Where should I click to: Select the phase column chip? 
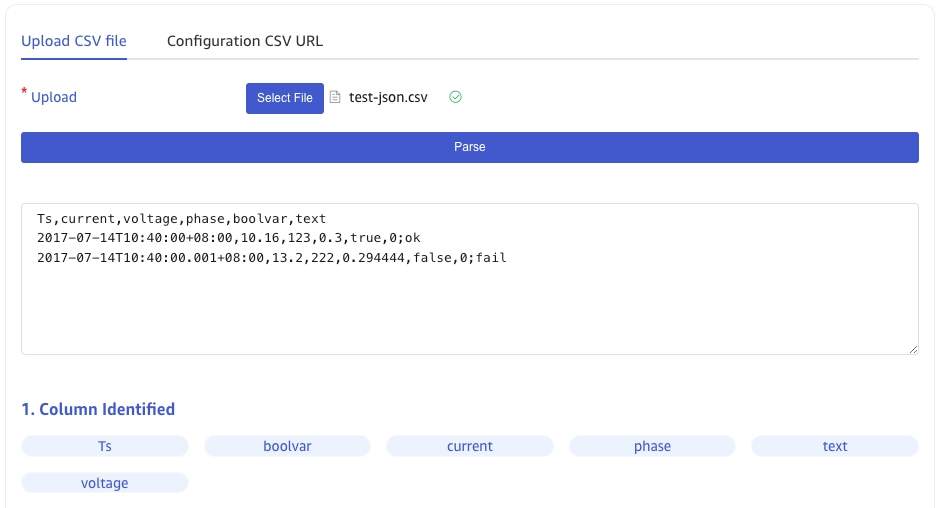652,446
